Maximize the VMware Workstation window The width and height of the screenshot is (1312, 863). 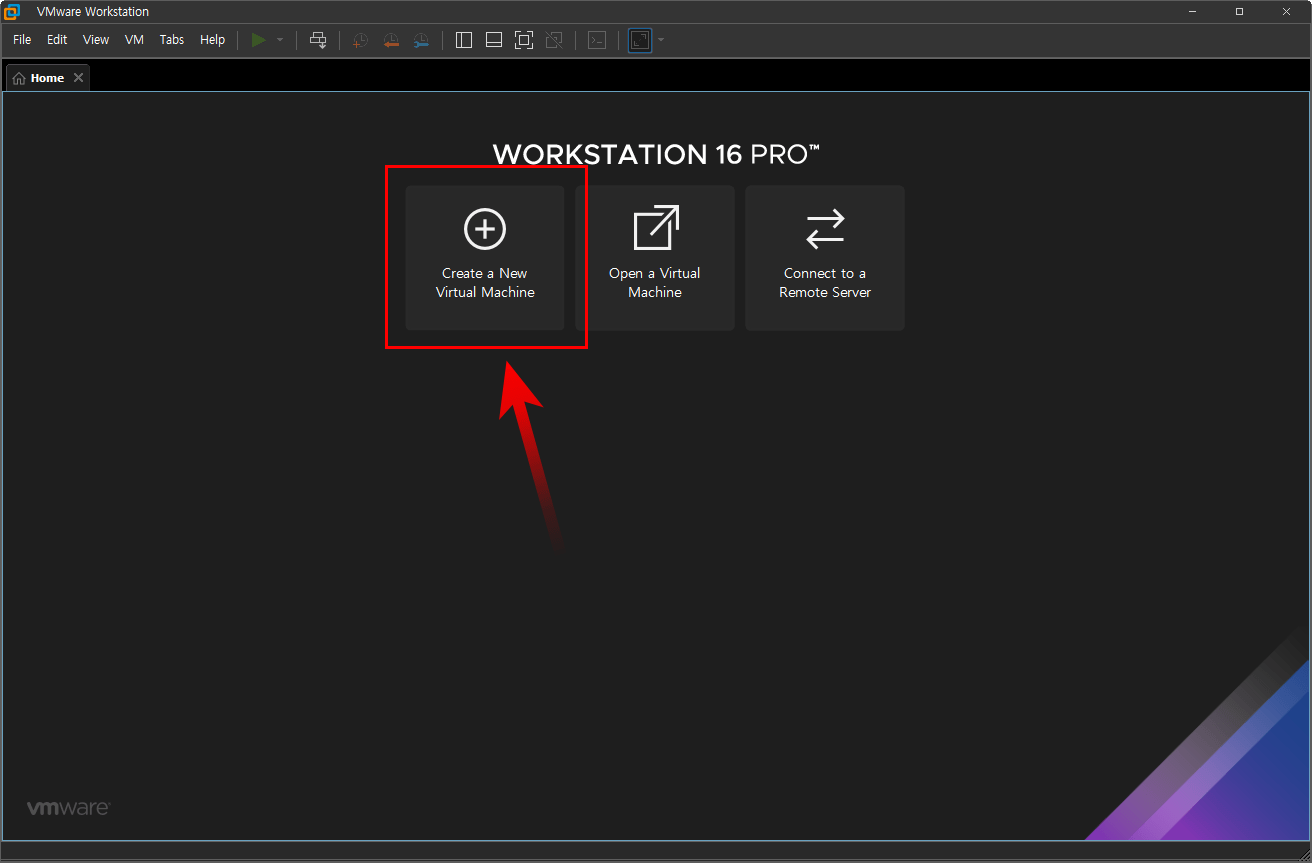pyautogui.click(x=1240, y=12)
